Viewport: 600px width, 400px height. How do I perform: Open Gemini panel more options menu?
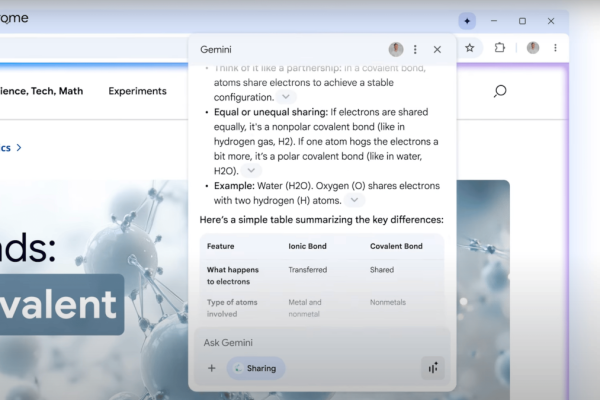415,49
